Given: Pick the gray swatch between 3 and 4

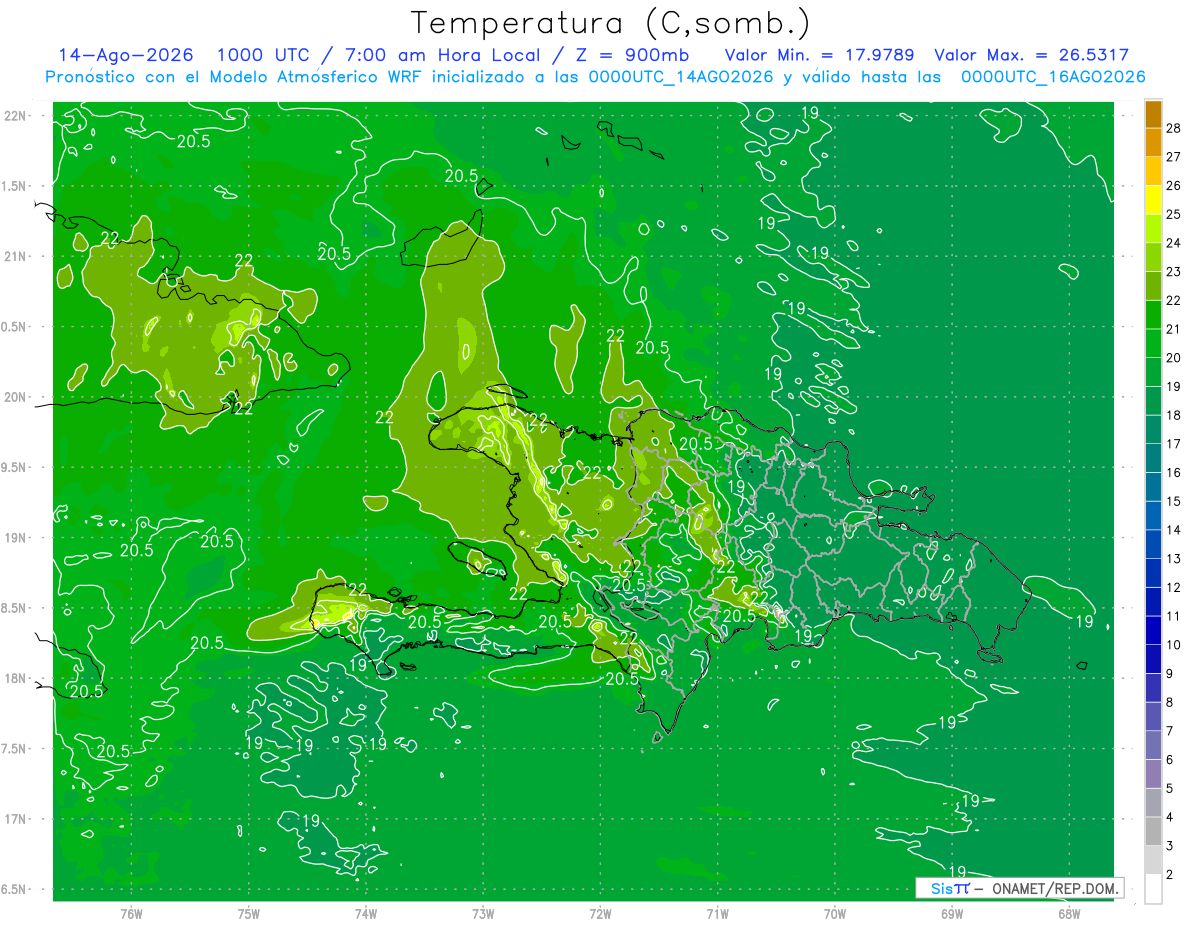Looking at the screenshot, I should click(x=1153, y=832).
